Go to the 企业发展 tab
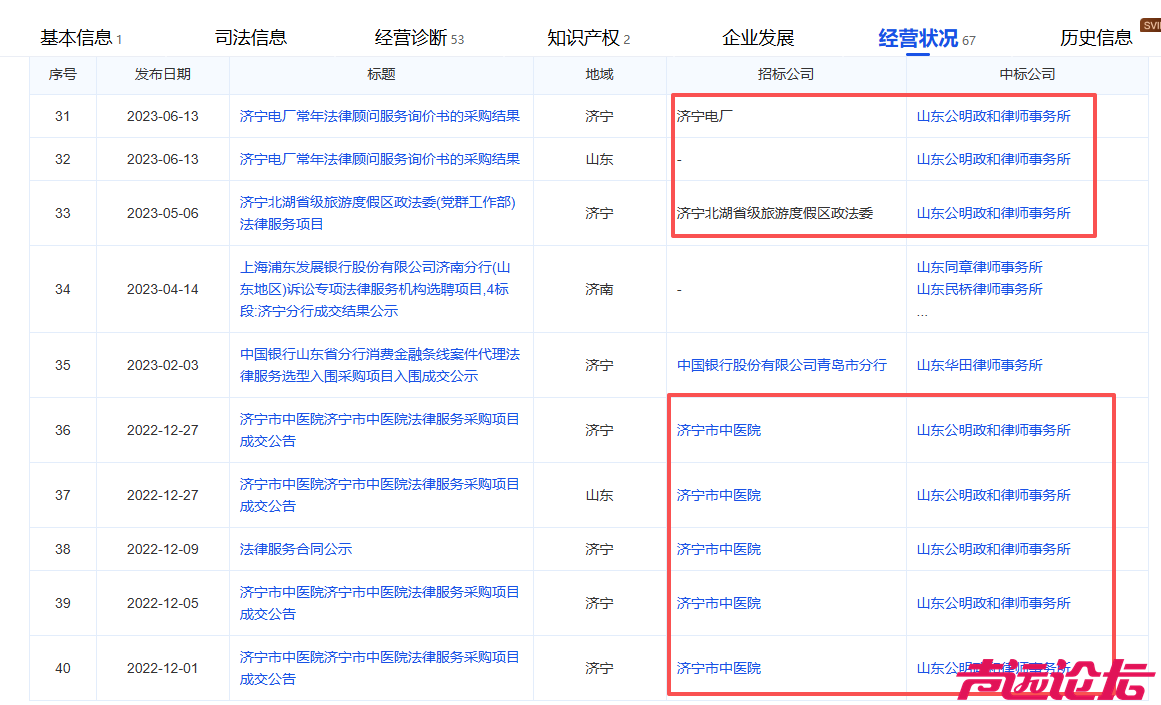Viewport: 1161px width, 705px height. click(758, 38)
